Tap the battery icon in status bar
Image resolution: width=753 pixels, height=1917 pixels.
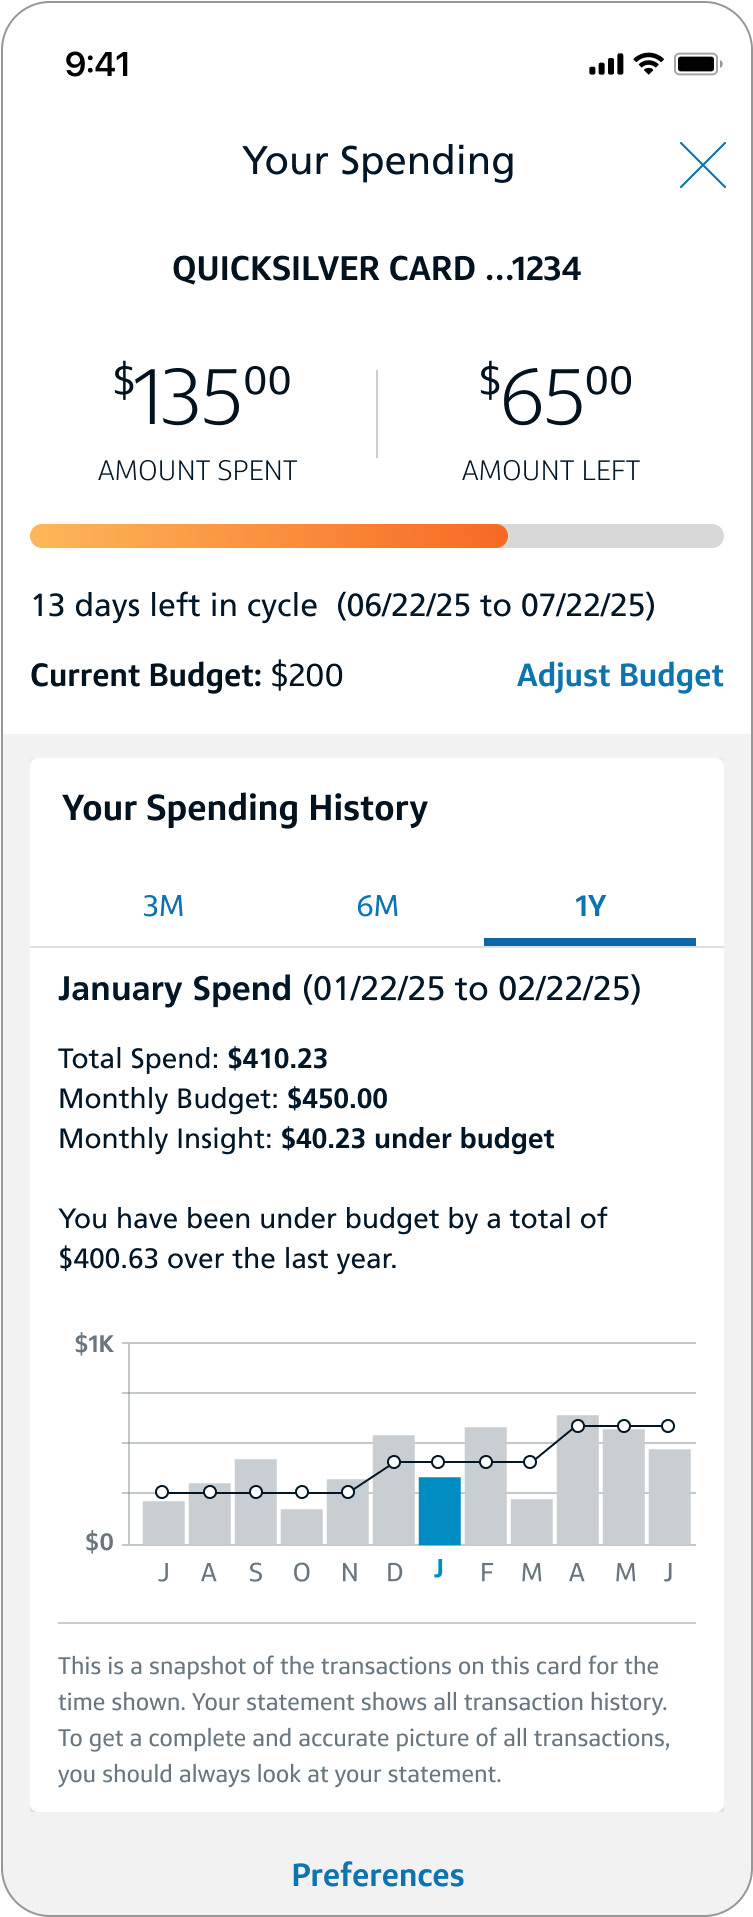[x=698, y=65]
